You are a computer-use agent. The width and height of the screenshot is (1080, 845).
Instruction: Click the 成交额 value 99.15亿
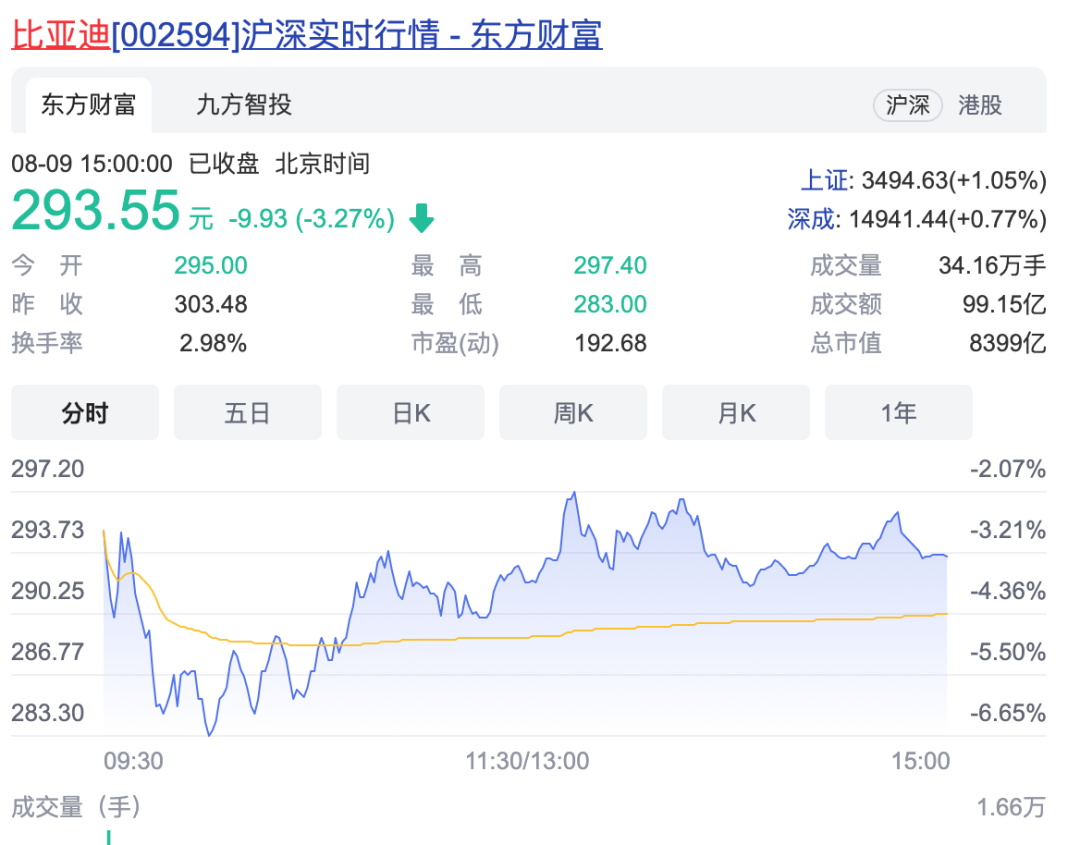[x=1004, y=304]
